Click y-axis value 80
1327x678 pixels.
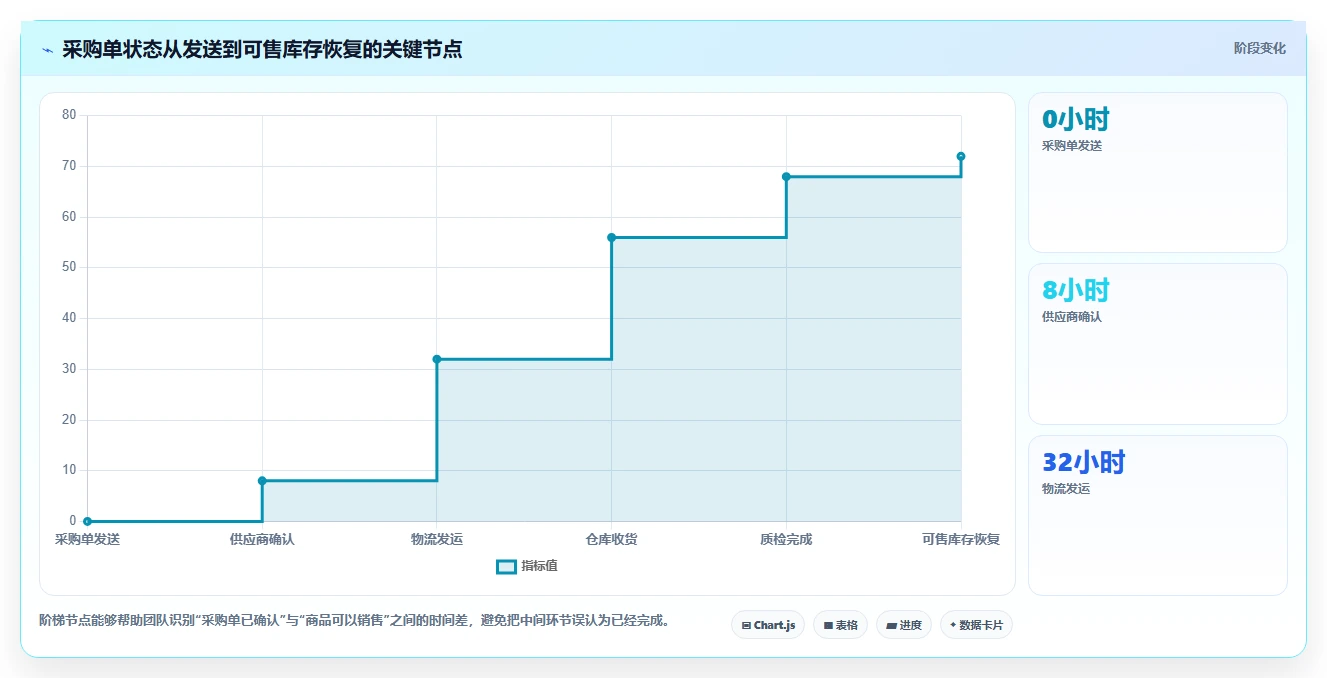pyautogui.click(x=69, y=115)
